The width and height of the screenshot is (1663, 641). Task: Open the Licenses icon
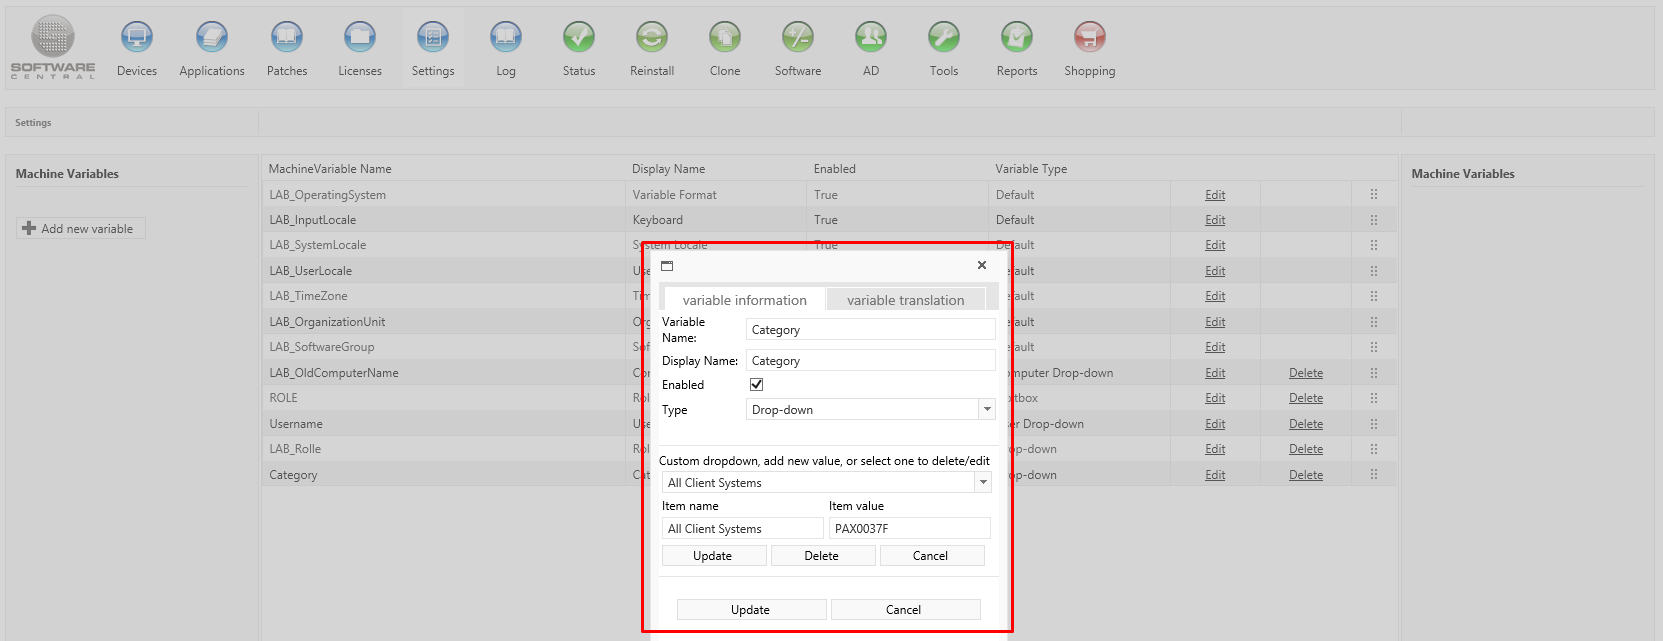pos(360,38)
